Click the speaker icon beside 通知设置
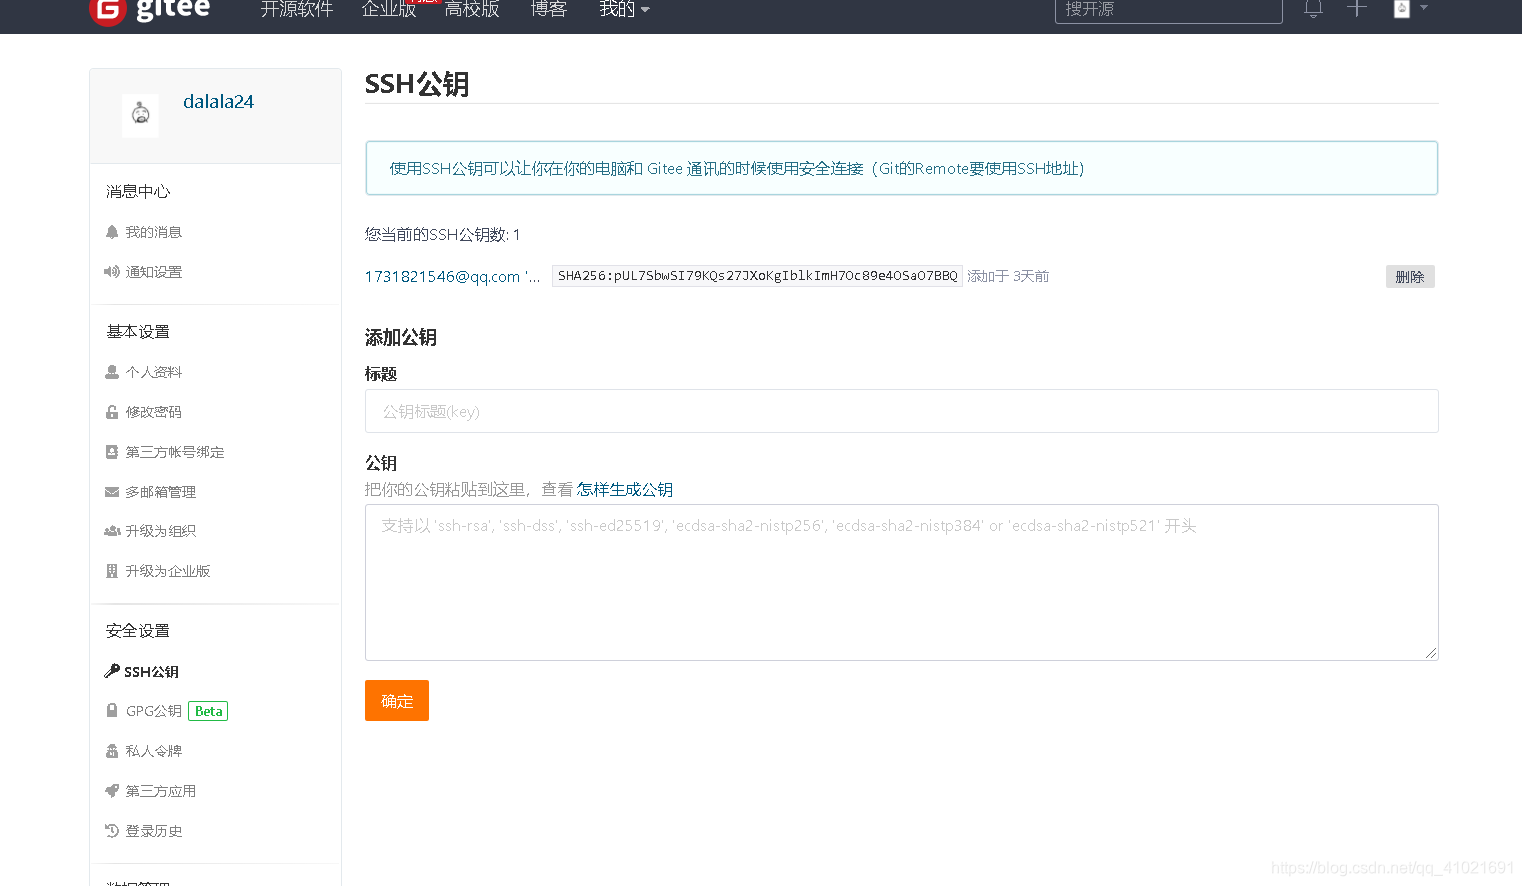Viewport: 1522px width, 886px height. [x=112, y=271]
